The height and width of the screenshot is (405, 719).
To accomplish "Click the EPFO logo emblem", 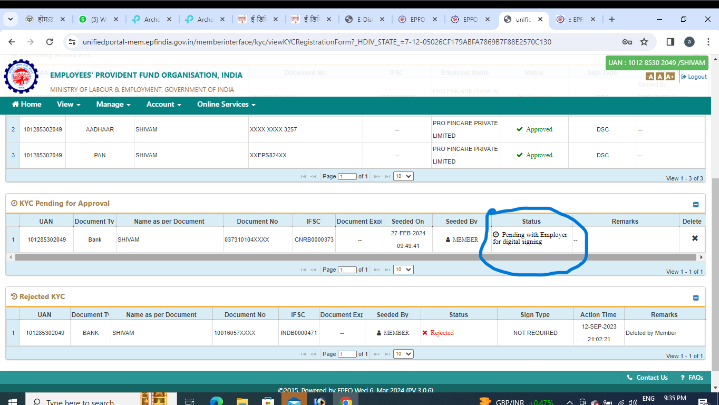I will coord(21,77).
